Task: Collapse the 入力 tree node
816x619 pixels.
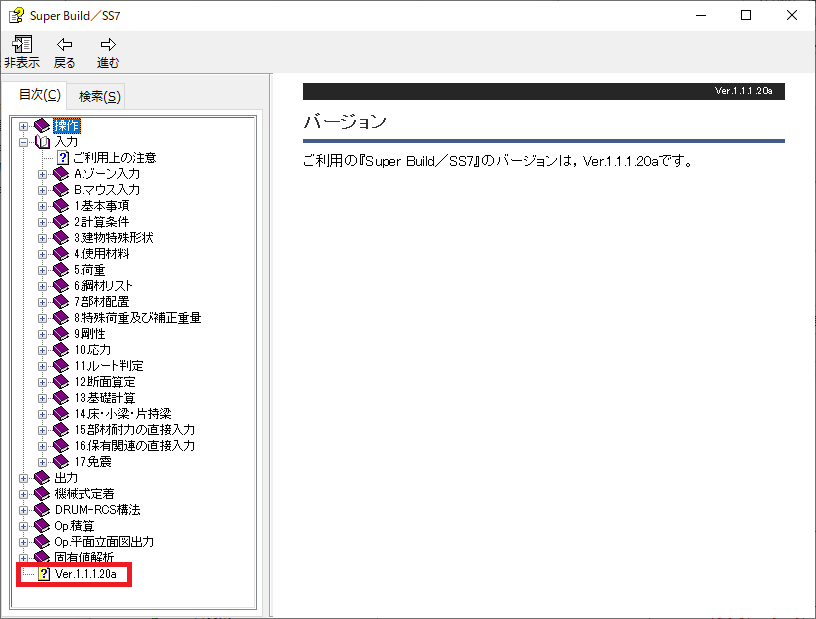Action: click(x=24, y=142)
